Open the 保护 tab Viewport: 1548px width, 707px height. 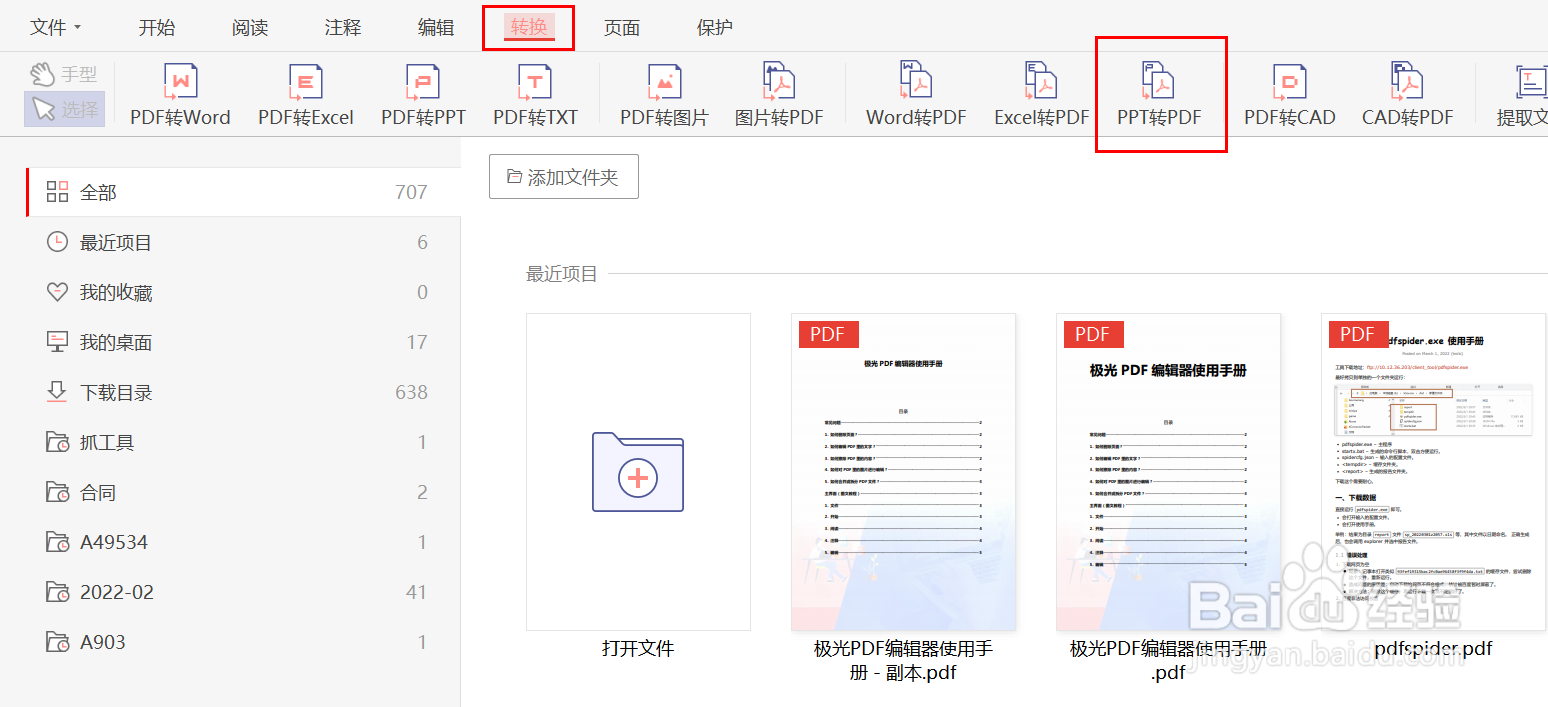tap(715, 27)
